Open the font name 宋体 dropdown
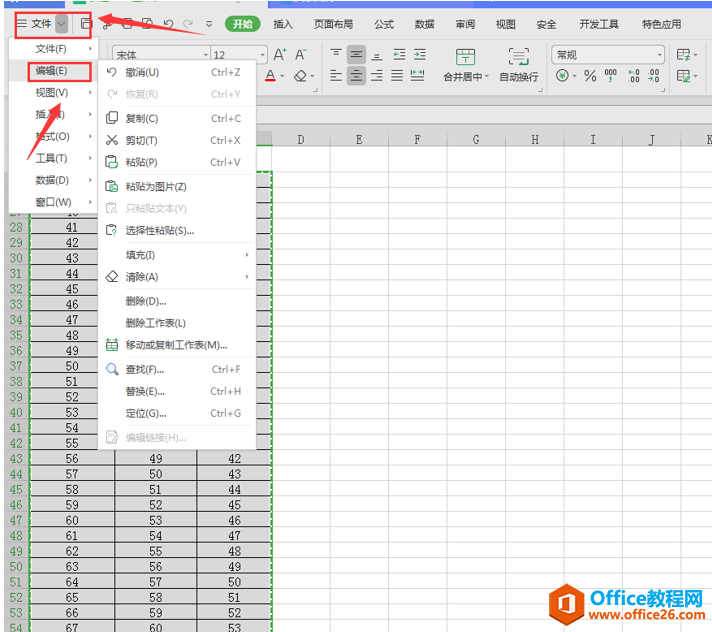712x632 pixels. 160,55
